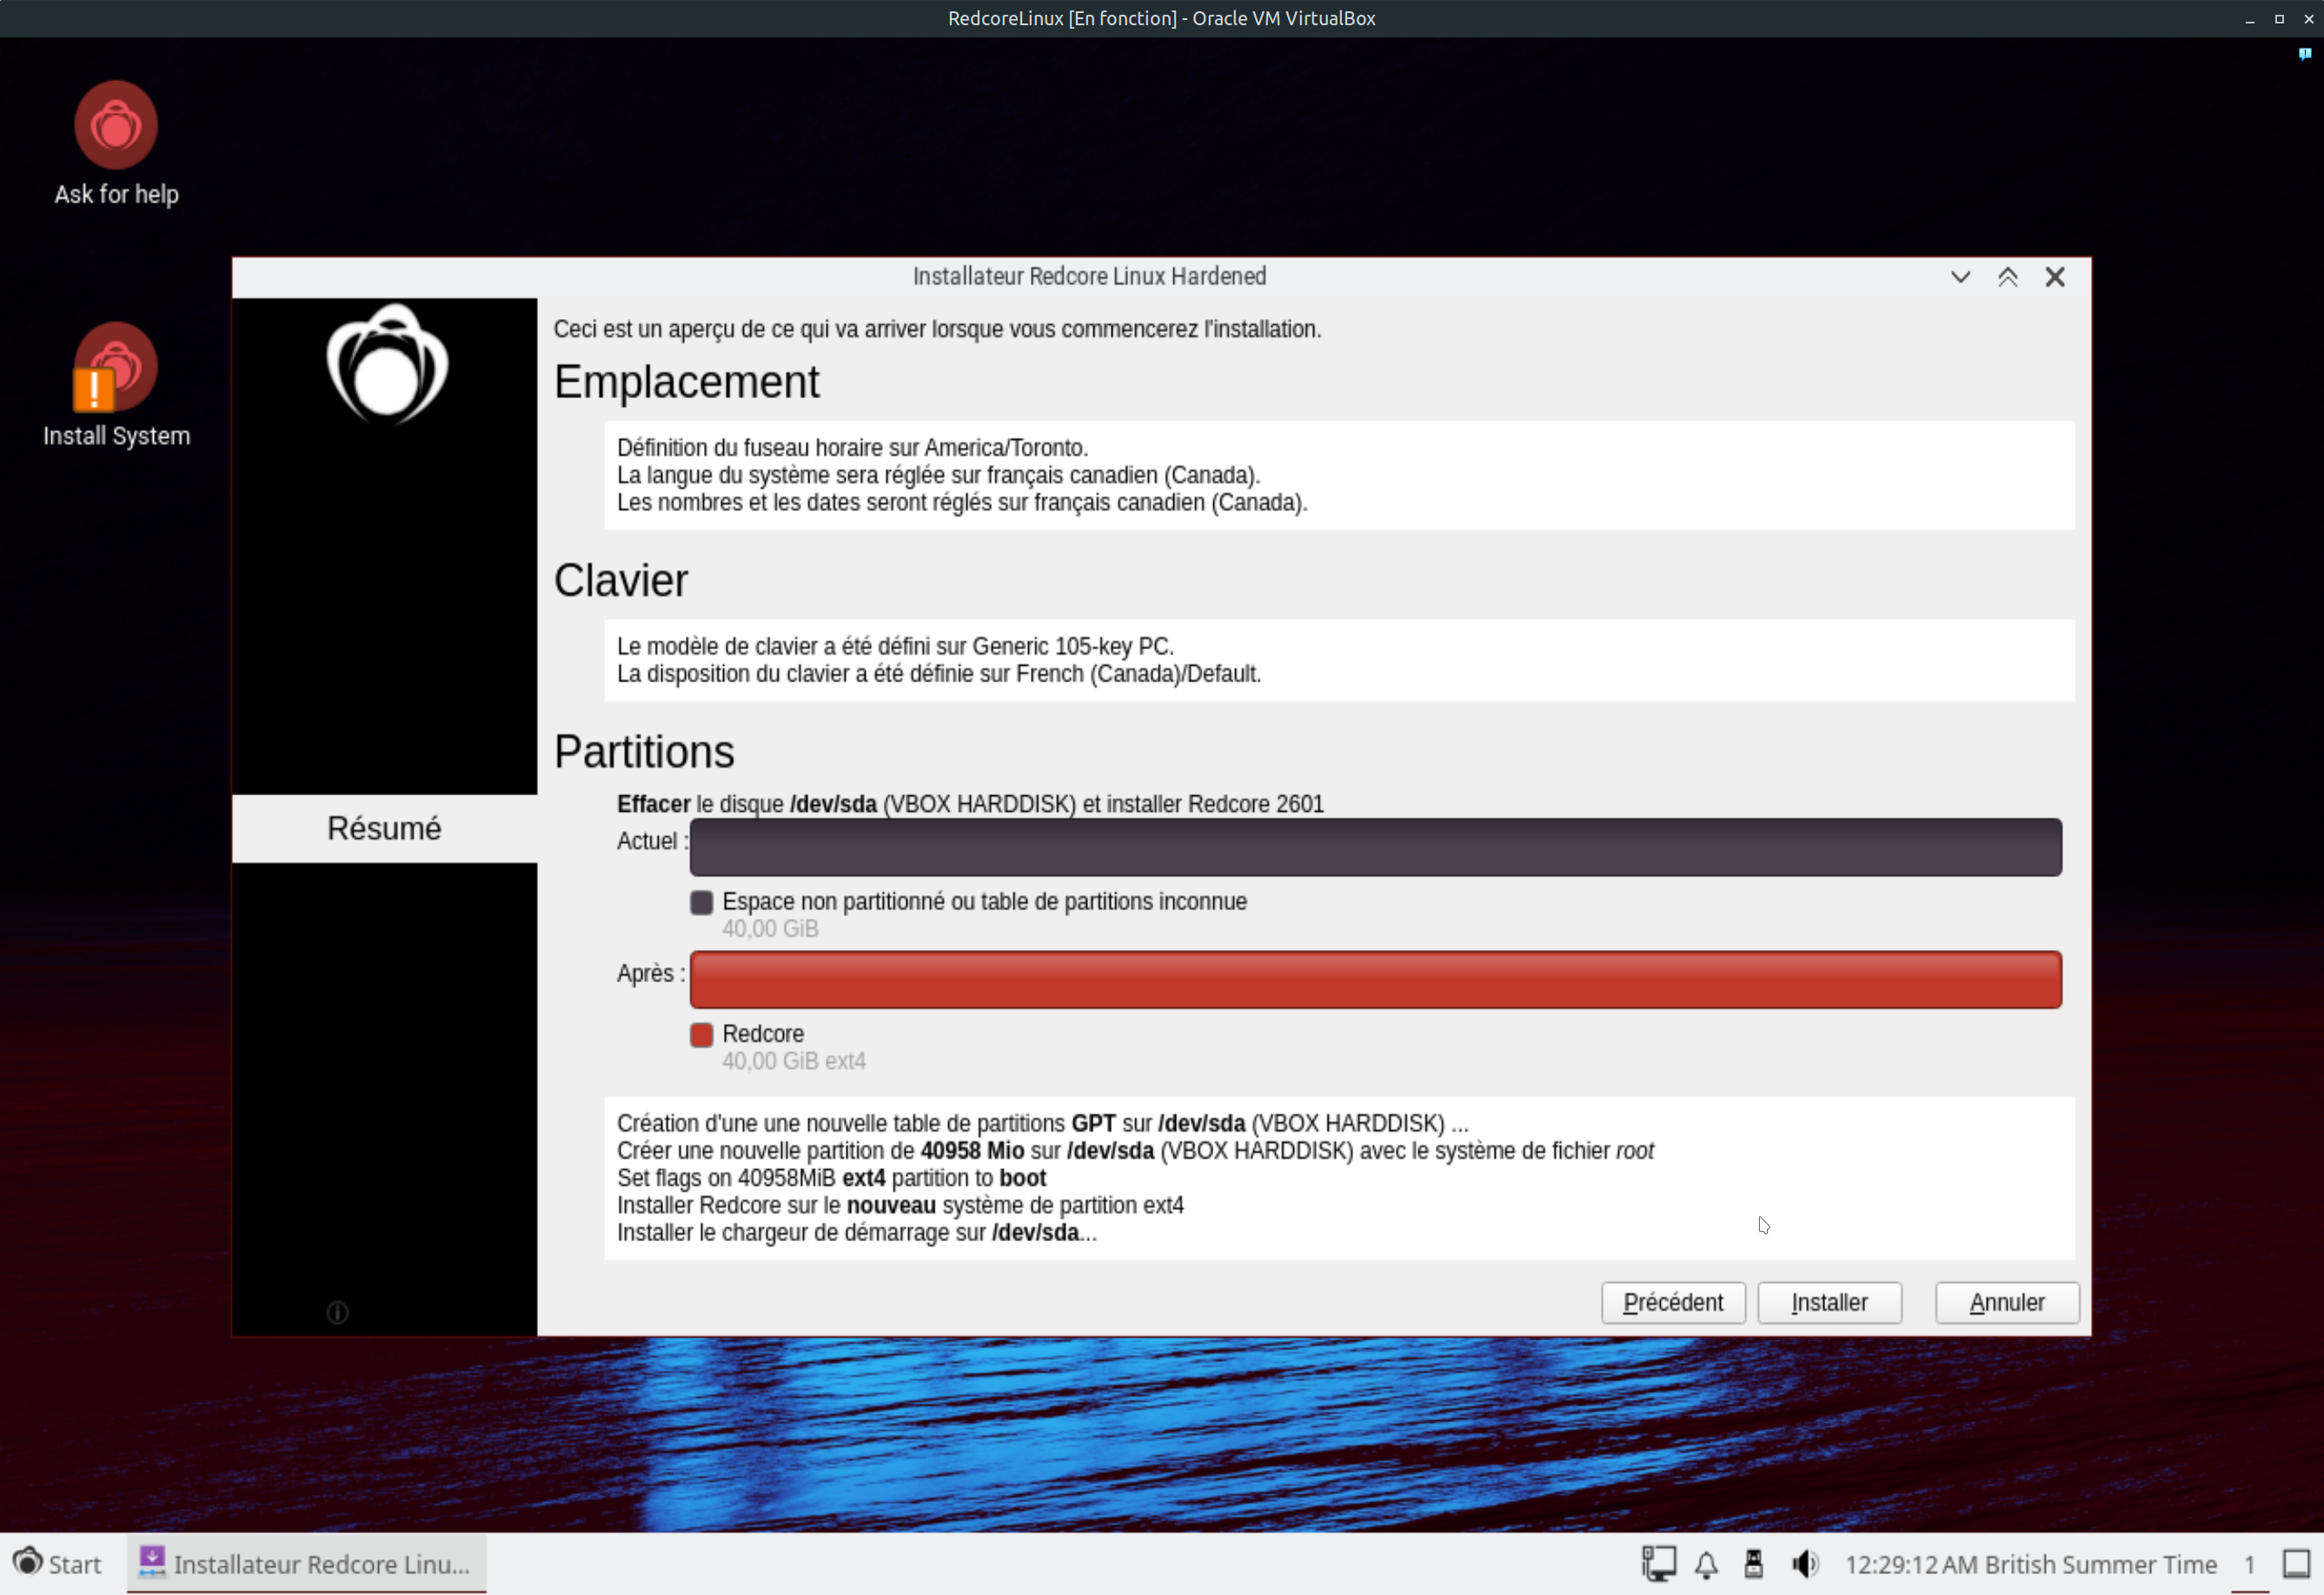2324x1595 pixels.
Task: Click the taskbar clock
Action: [2030, 1564]
